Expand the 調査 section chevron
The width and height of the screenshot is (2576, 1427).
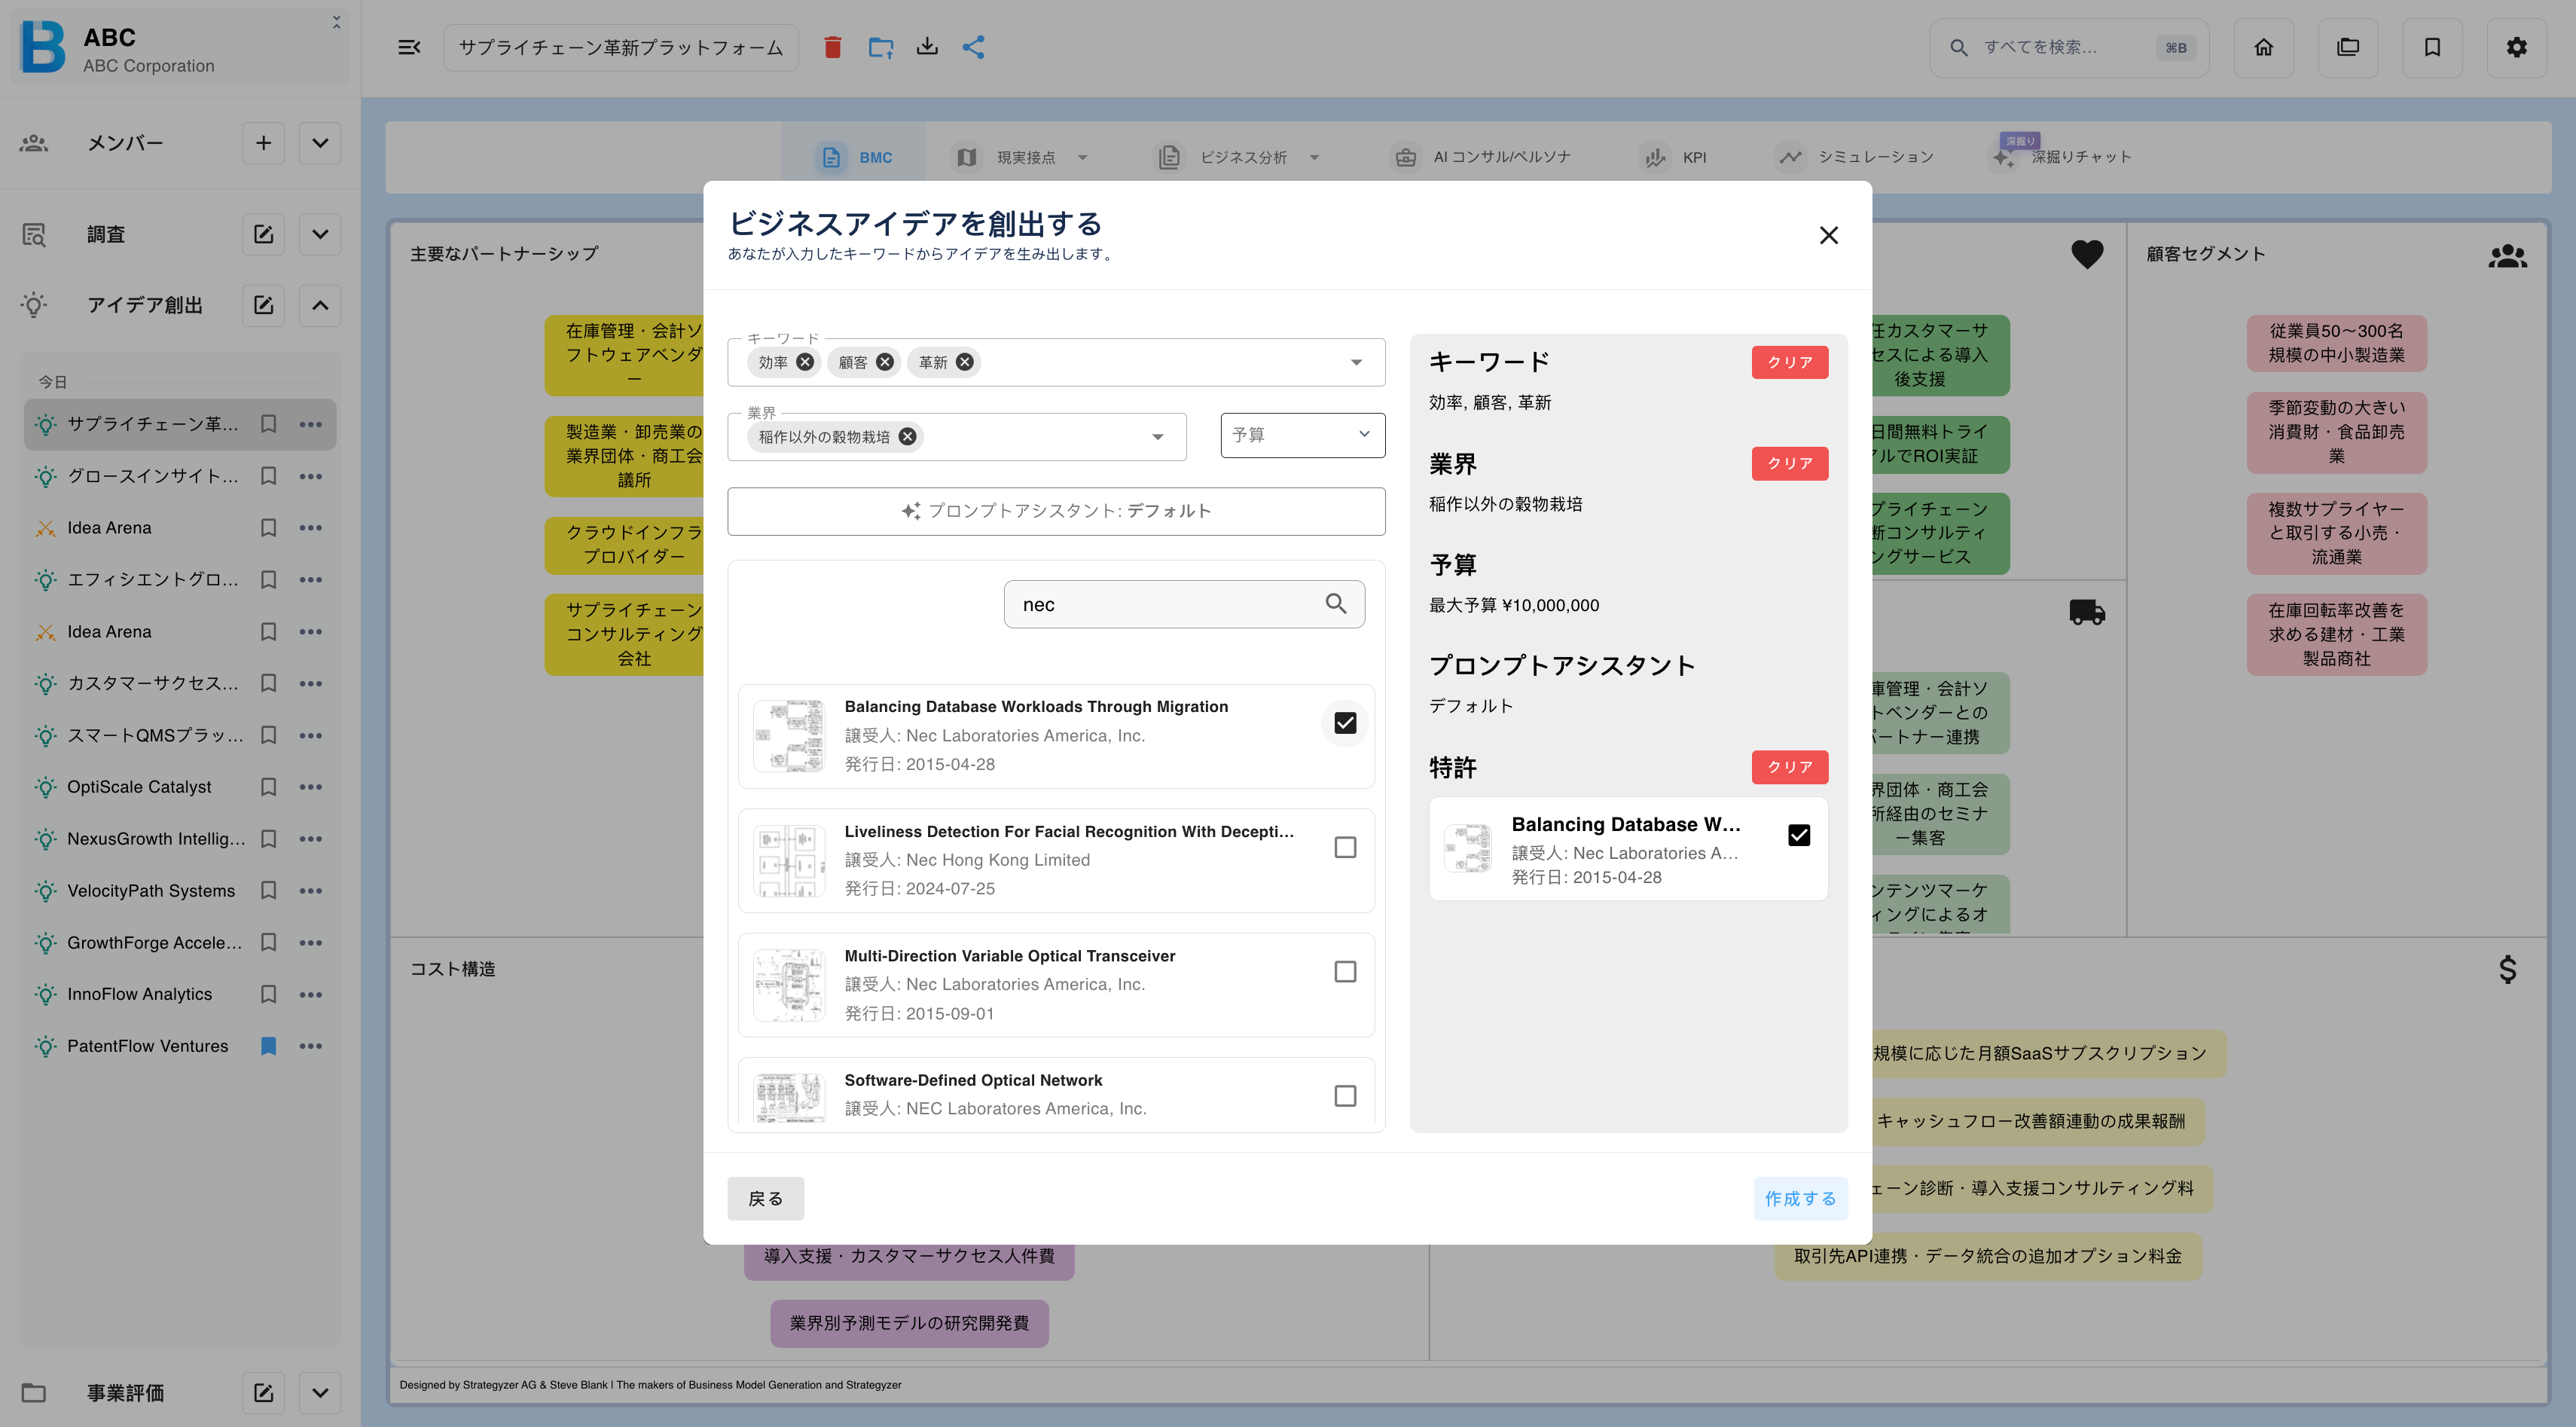pos(320,234)
